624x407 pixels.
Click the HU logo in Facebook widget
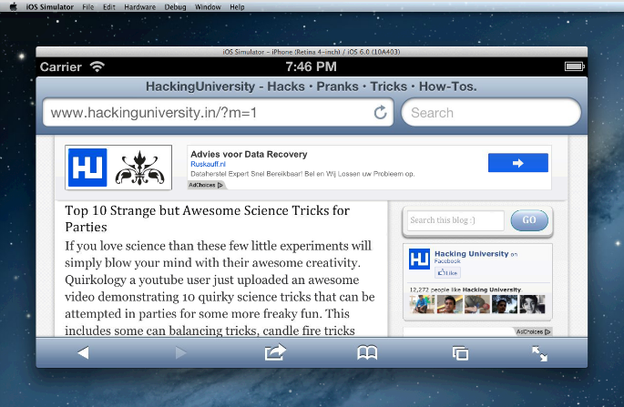point(419,259)
